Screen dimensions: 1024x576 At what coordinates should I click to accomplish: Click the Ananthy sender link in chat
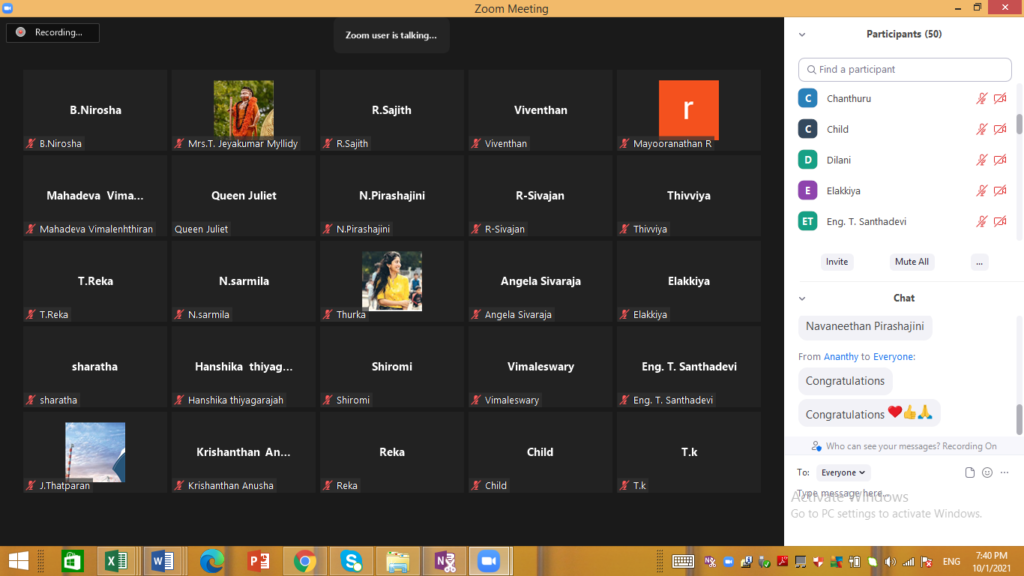pos(840,357)
